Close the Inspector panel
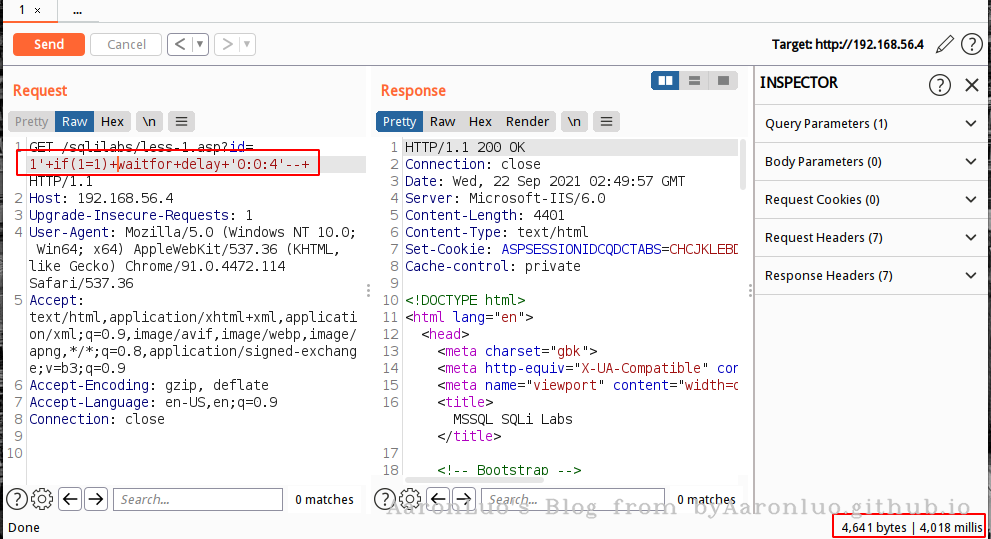Image resolution: width=991 pixels, height=539 pixels. pyautogui.click(x=972, y=85)
